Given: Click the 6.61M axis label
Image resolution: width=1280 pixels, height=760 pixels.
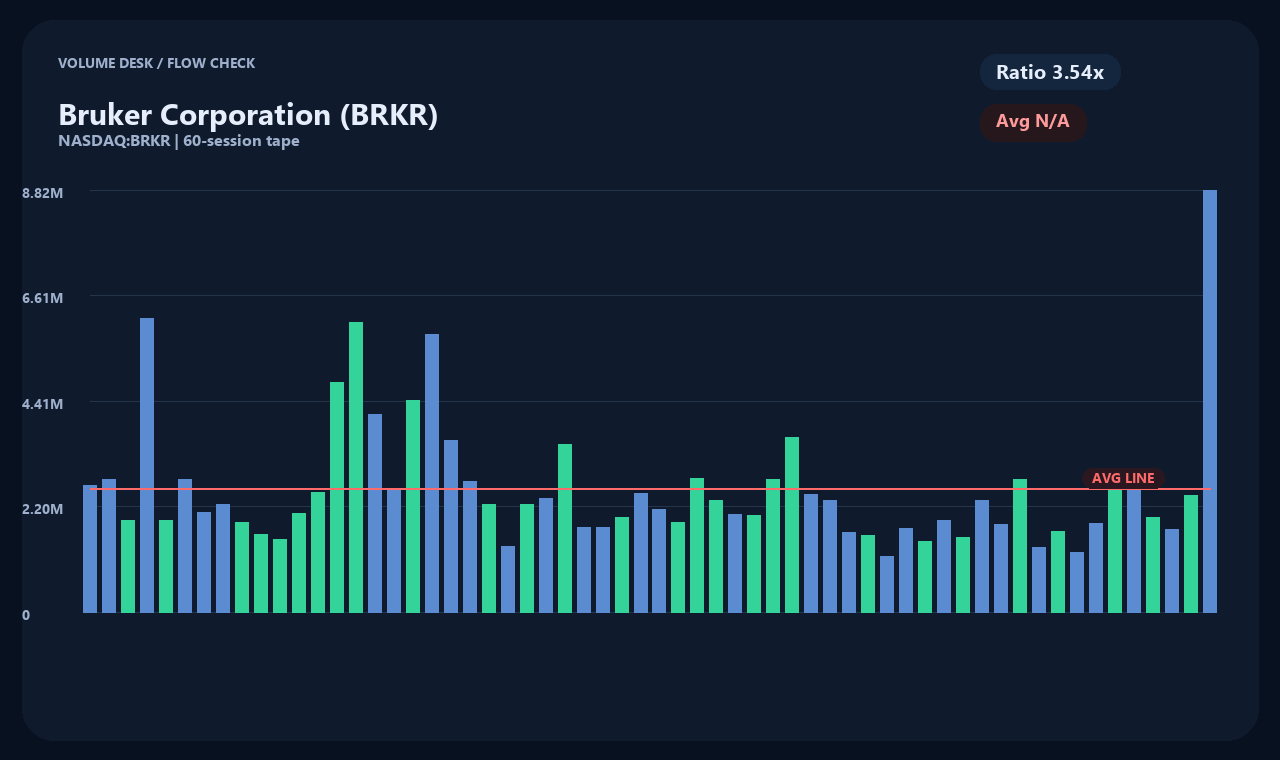Looking at the screenshot, I should [x=43, y=298].
